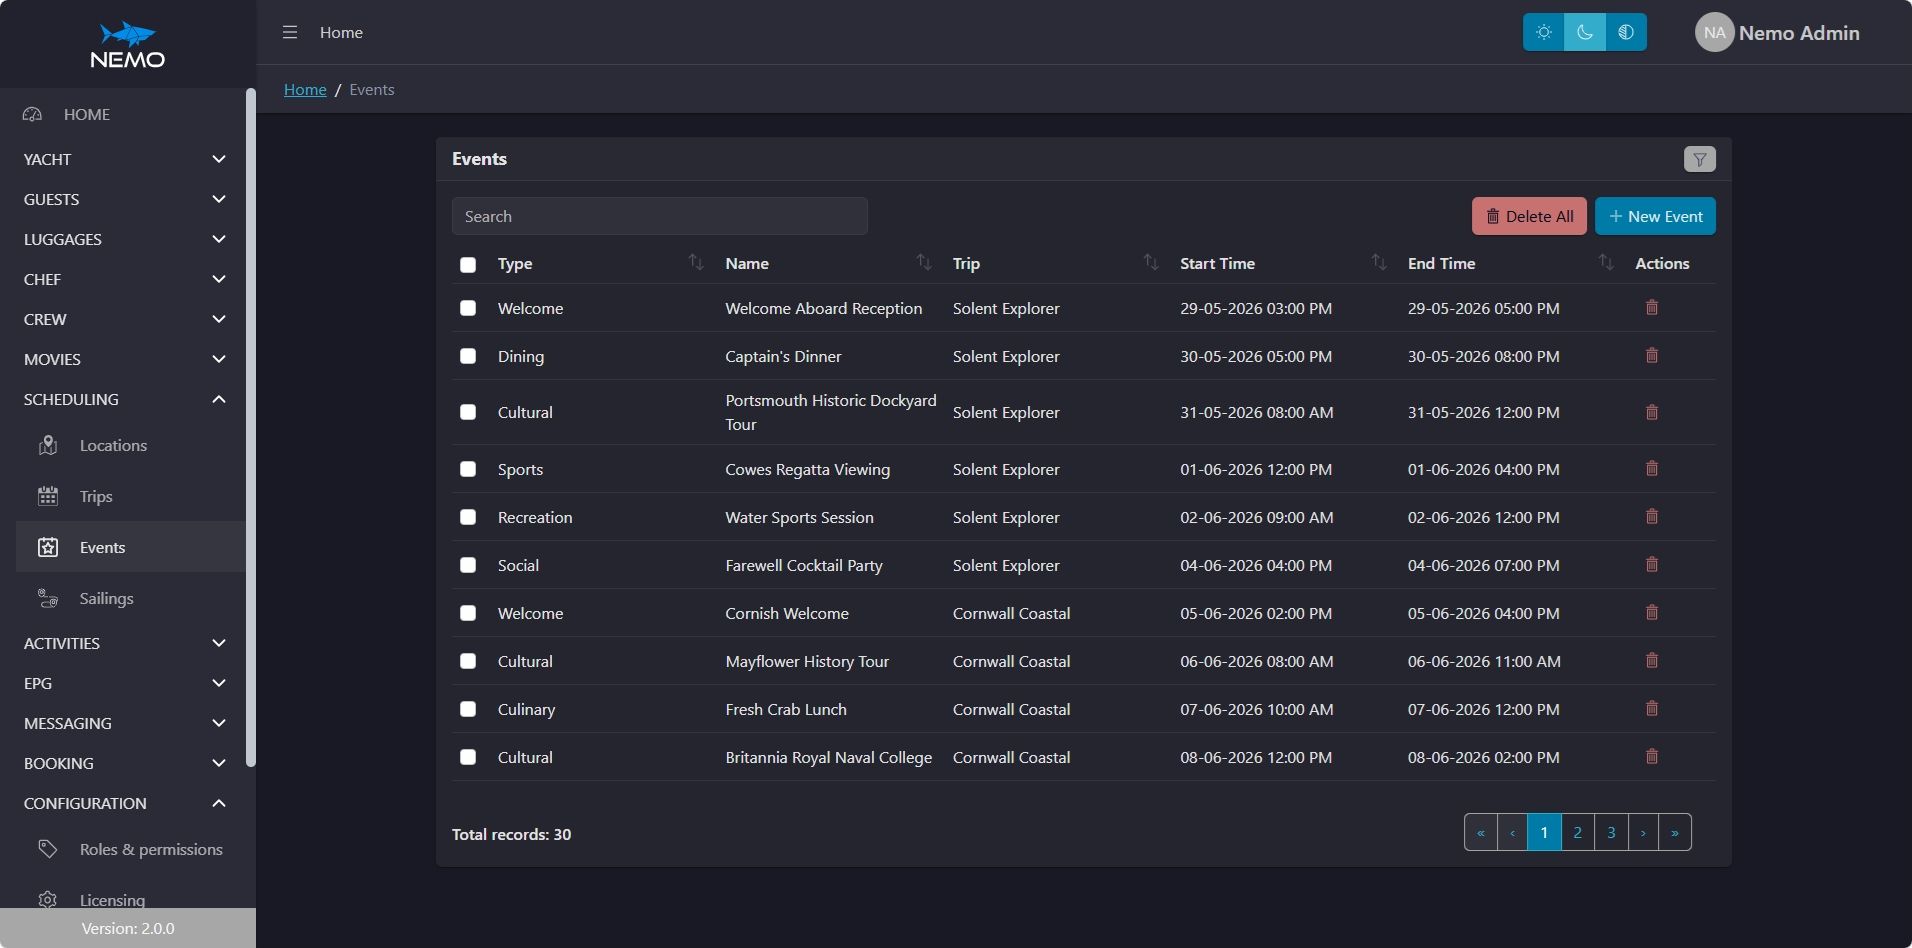The width and height of the screenshot is (1912, 948).
Task: Go to next page arrow
Action: 1643,832
